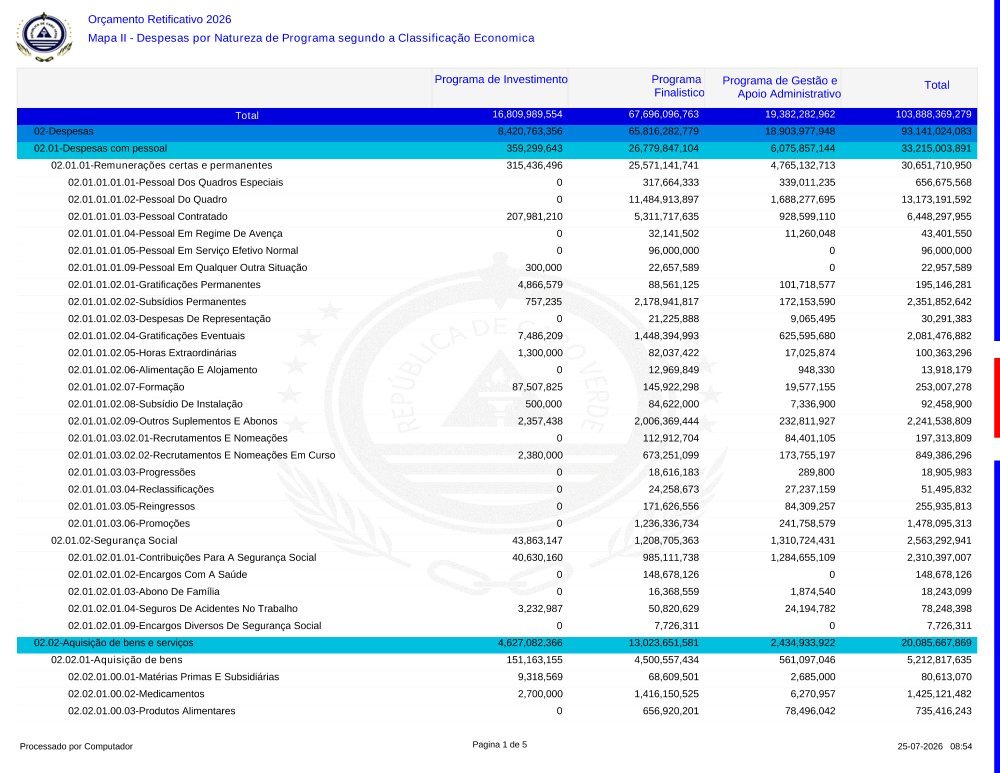Click '02.02.01.00.03-Produtos Alimentares' row label

(152, 711)
